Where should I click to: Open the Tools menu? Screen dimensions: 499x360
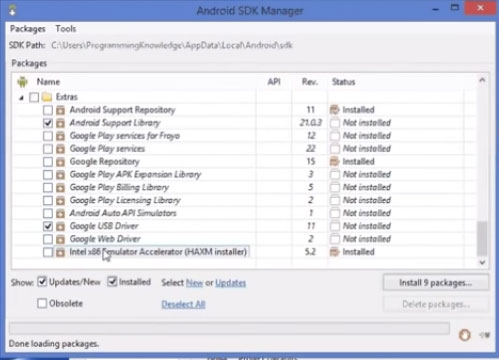pyautogui.click(x=66, y=29)
